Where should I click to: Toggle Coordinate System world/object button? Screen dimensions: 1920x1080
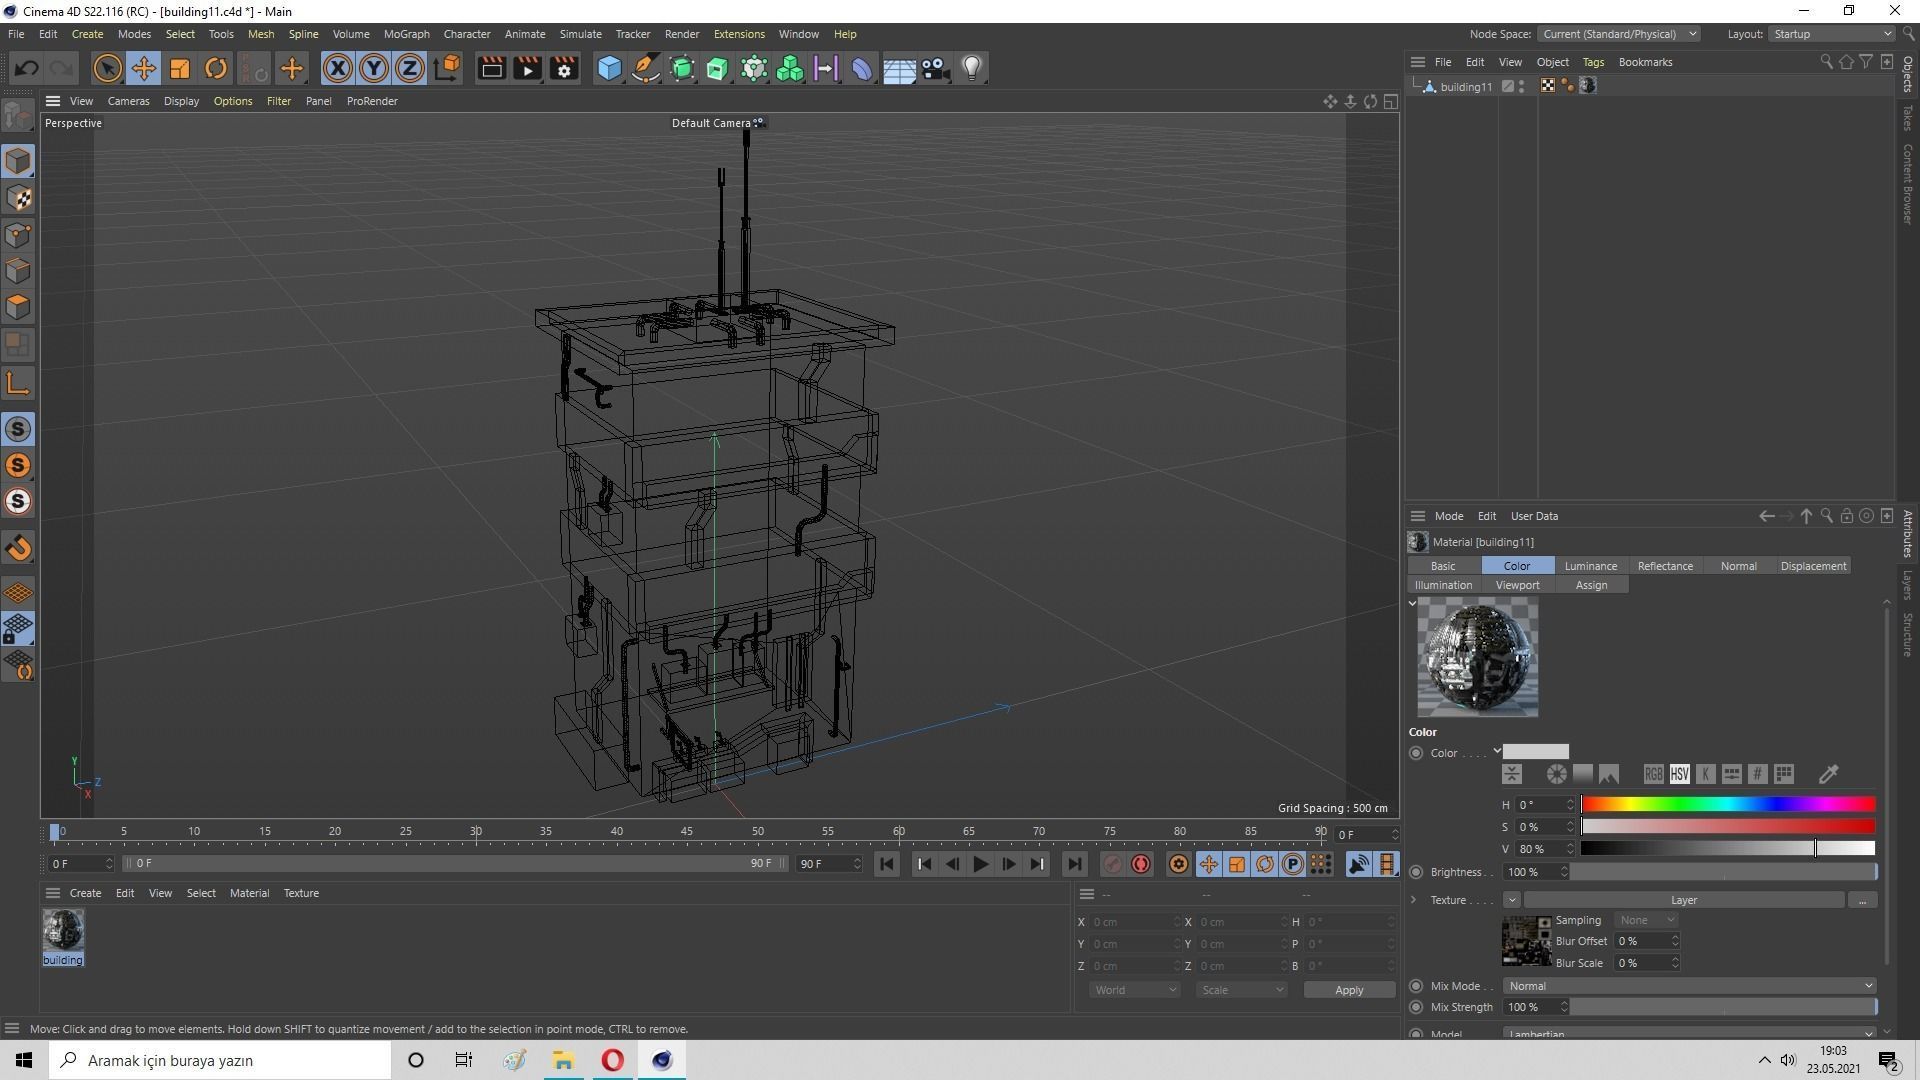447,68
